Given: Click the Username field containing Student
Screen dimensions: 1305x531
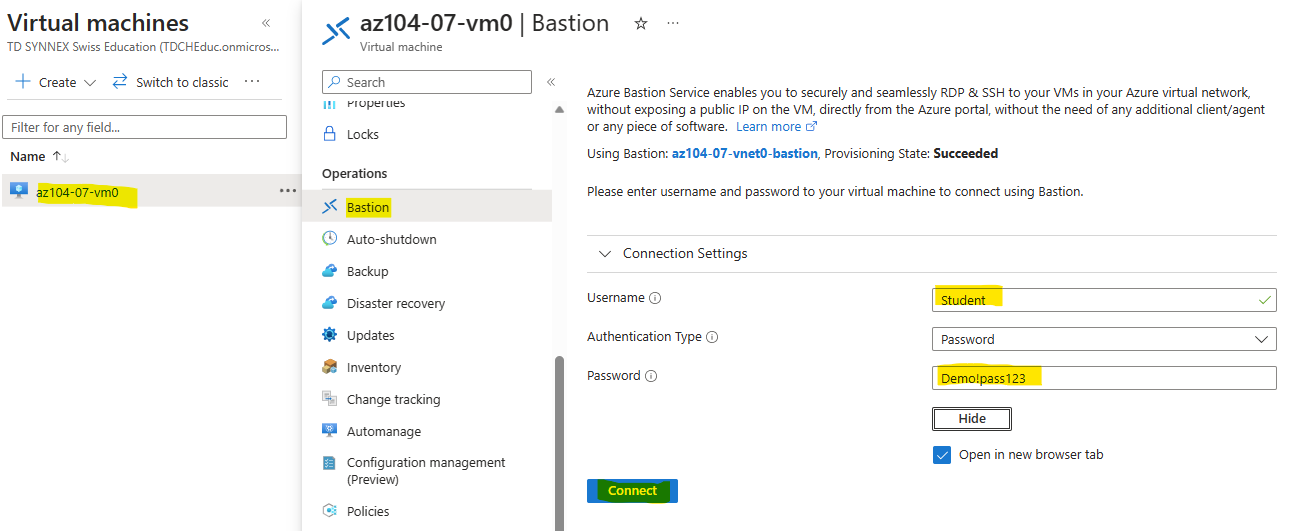Looking at the screenshot, I should pyautogui.click(x=1104, y=300).
